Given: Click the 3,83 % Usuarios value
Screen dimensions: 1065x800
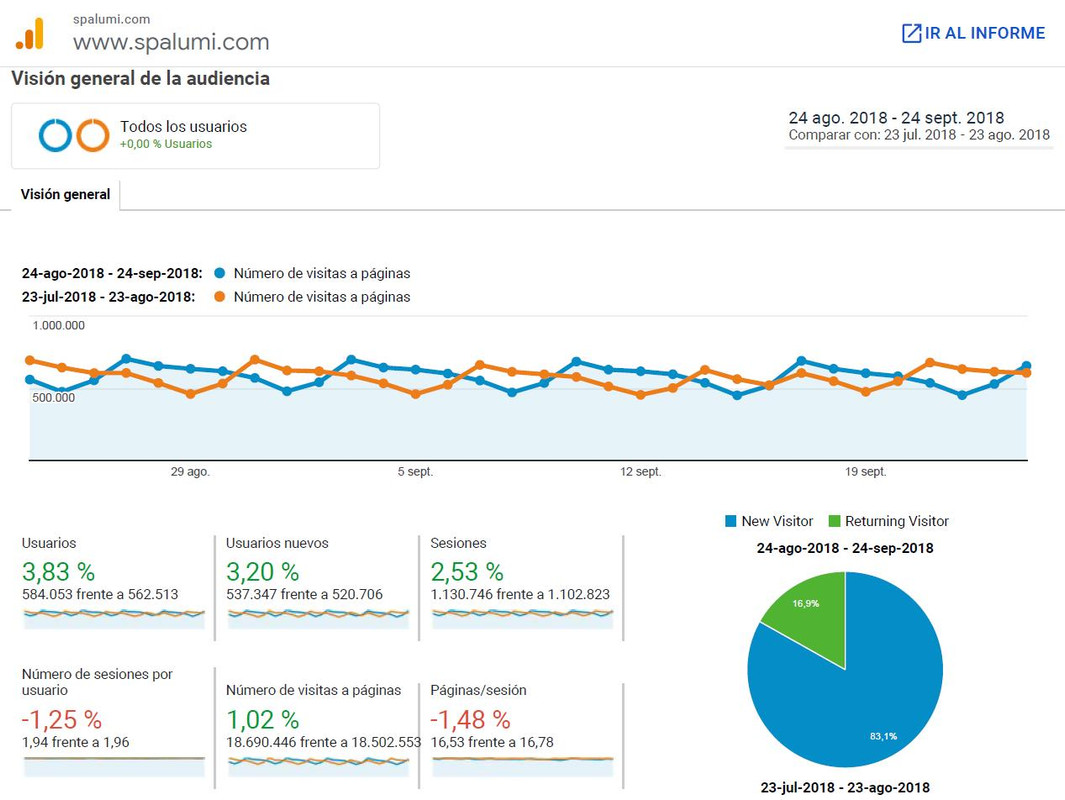Looking at the screenshot, I should [x=58, y=572].
